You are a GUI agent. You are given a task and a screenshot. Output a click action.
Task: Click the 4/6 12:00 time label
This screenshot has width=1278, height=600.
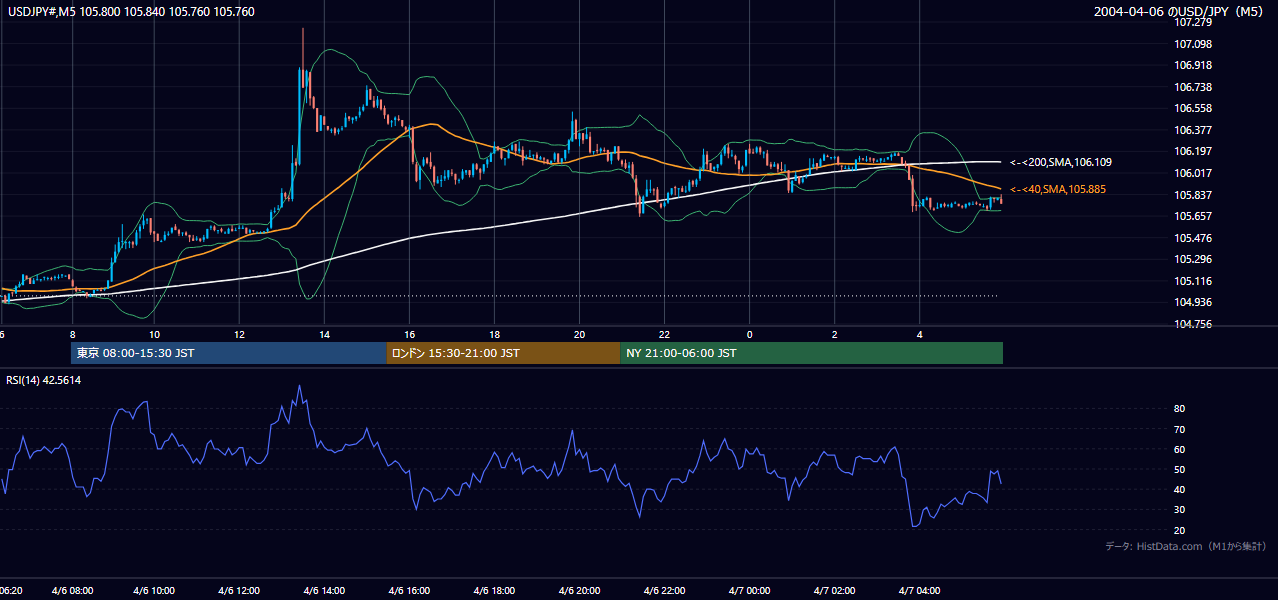[239, 591]
